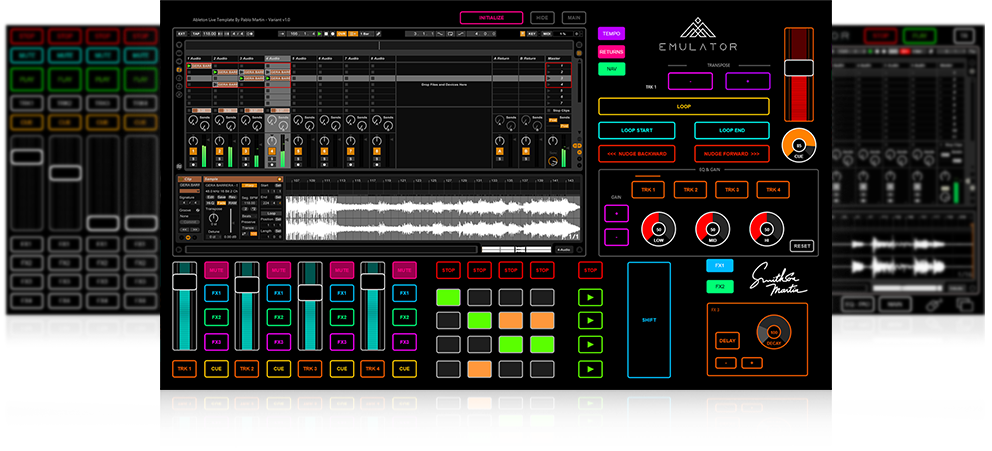Toggle the CUE button next to TRK 1
The image size is (992, 451).
[216, 369]
